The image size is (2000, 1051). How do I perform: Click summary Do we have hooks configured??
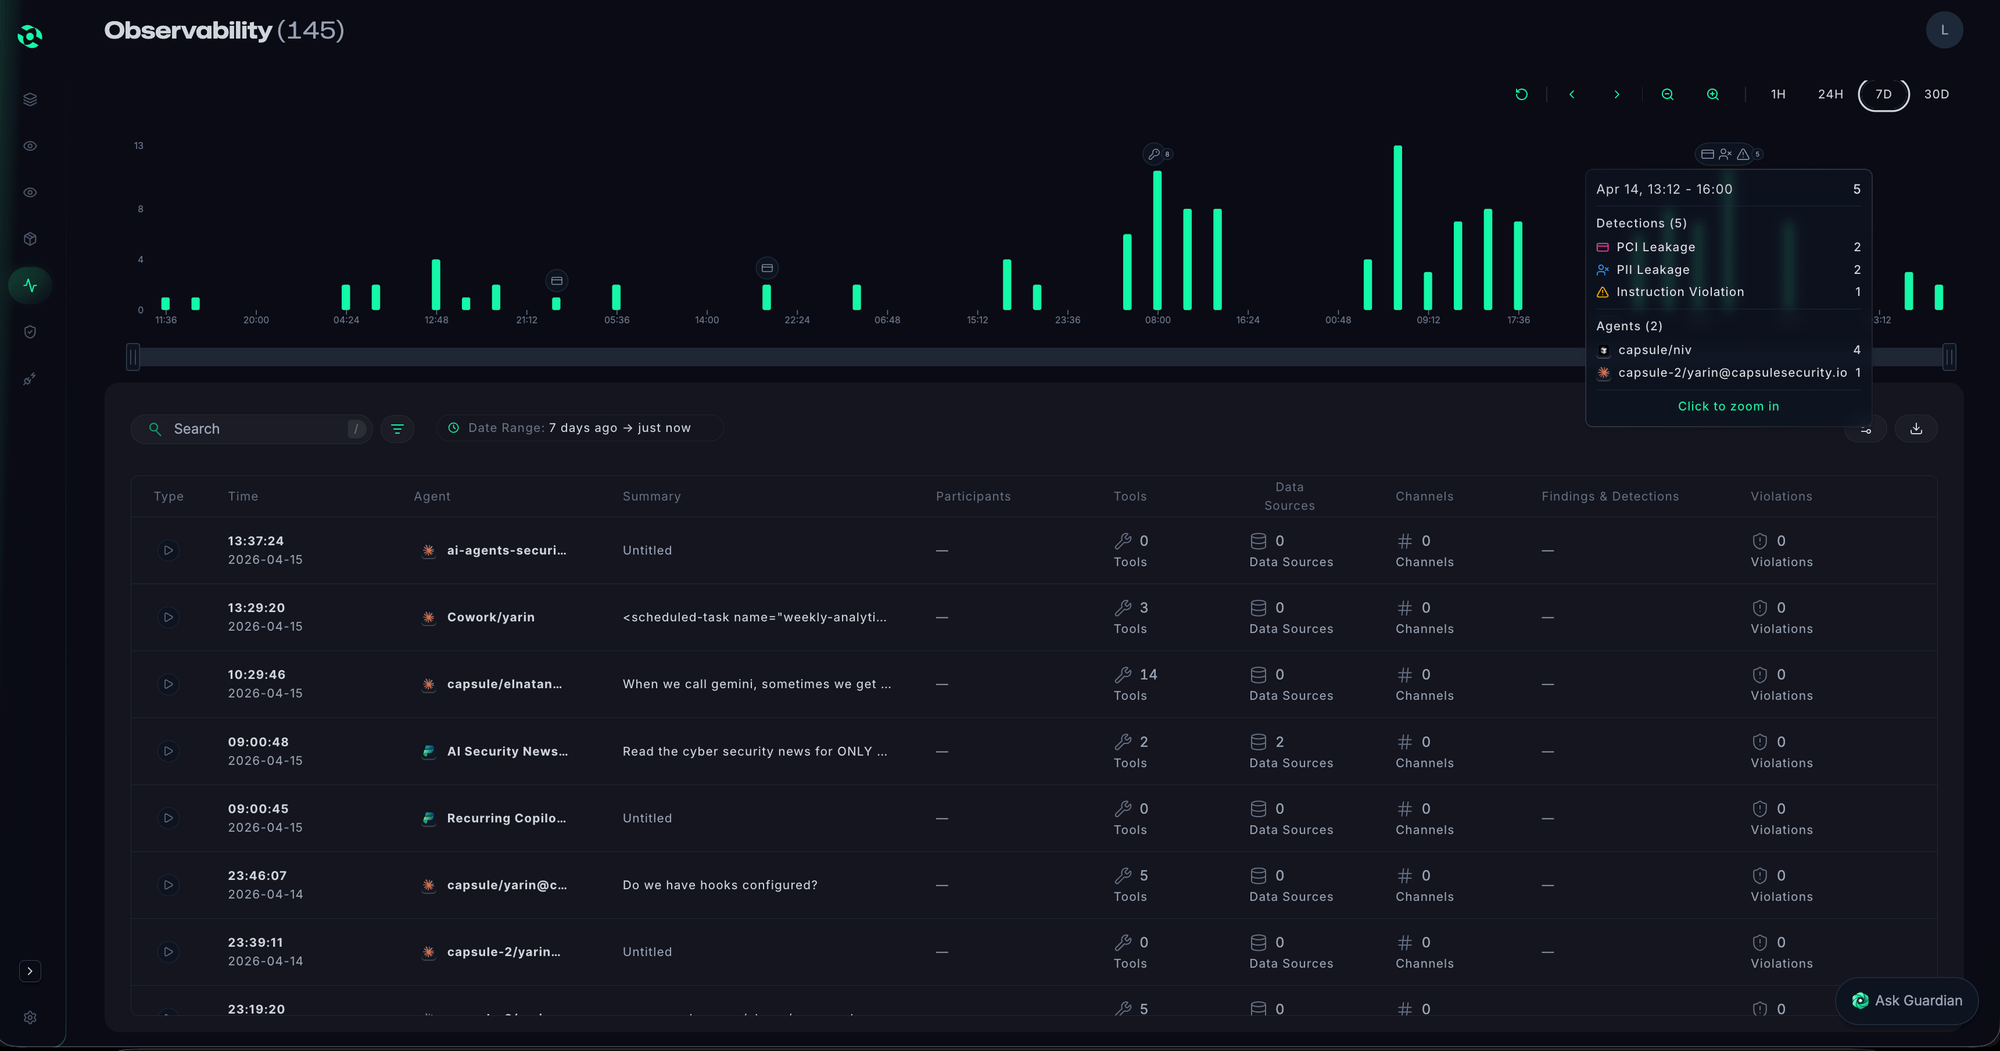[720, 885]
